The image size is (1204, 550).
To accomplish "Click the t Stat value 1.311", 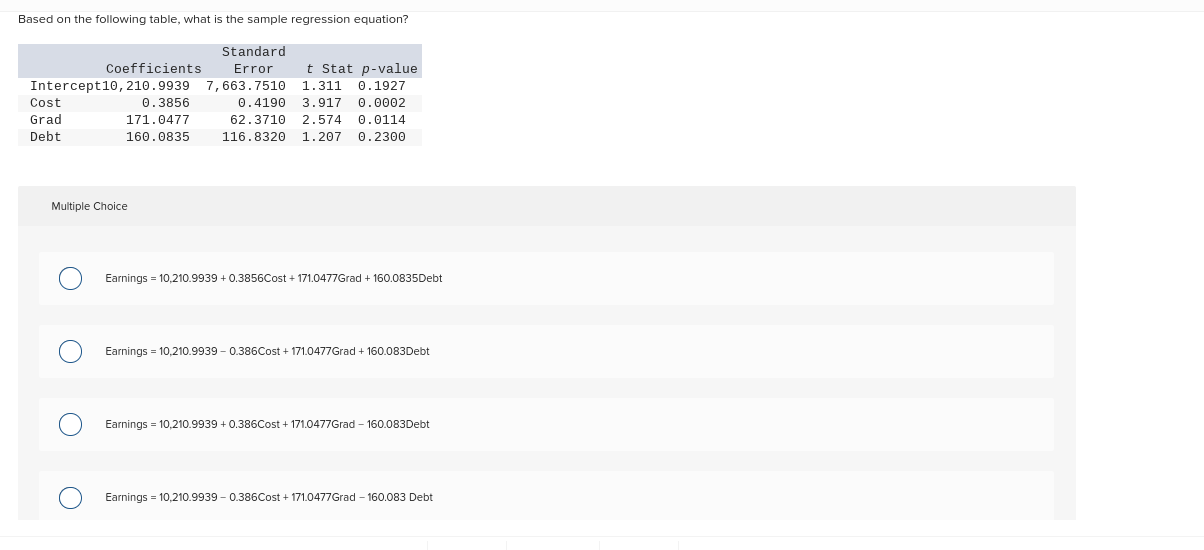I will pos(322,86).
